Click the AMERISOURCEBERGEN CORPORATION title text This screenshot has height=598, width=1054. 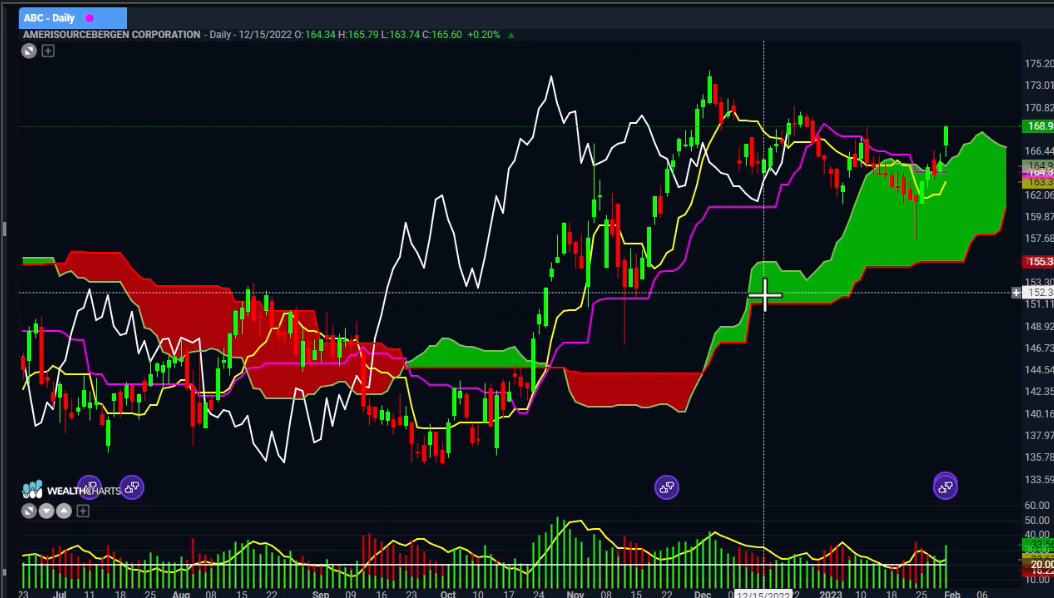pos(112,34)
